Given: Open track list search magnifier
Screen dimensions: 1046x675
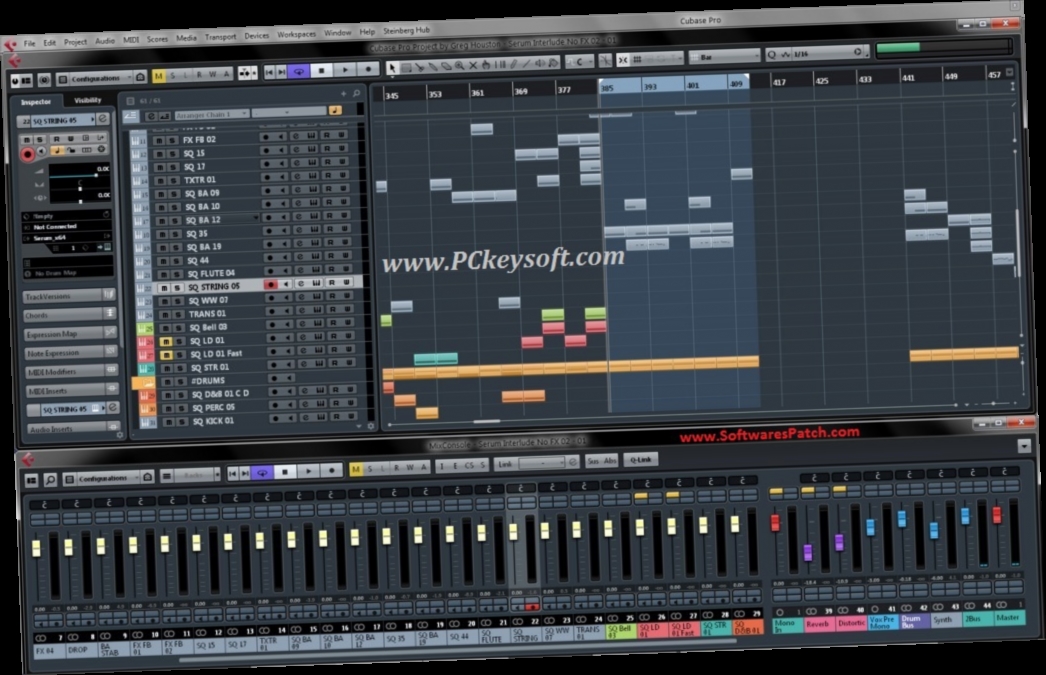Looking at the screenshot, I should 357,93.
